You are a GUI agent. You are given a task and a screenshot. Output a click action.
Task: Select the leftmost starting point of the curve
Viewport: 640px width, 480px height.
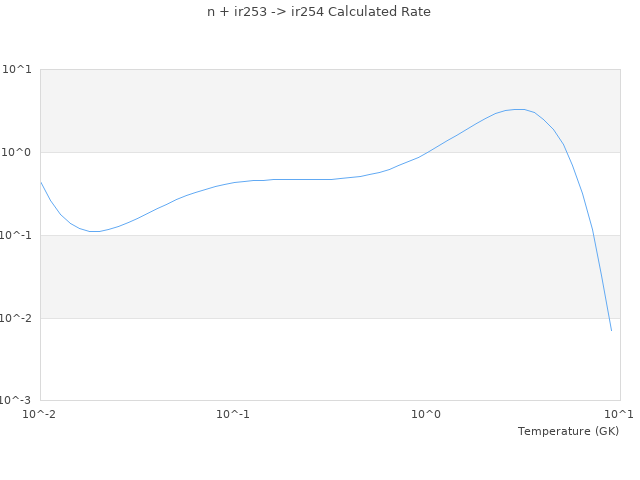tap(40, 181)
